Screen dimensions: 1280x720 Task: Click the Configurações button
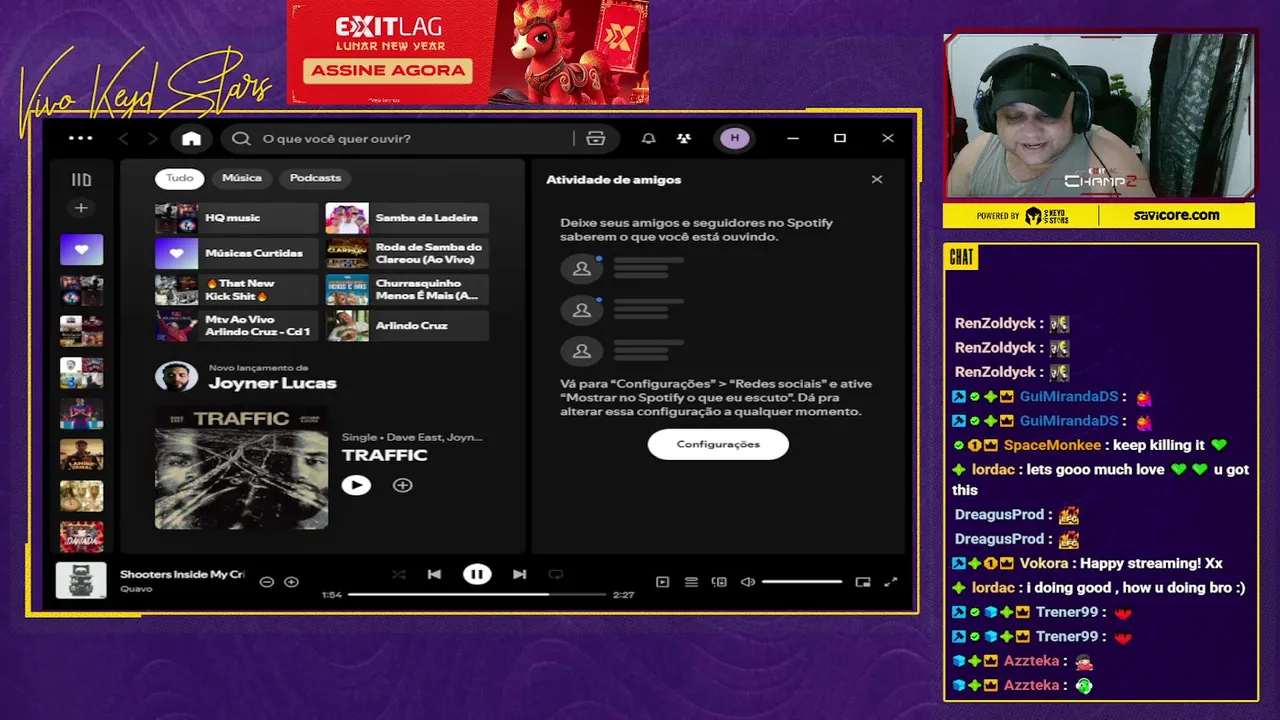pos(718,444)
